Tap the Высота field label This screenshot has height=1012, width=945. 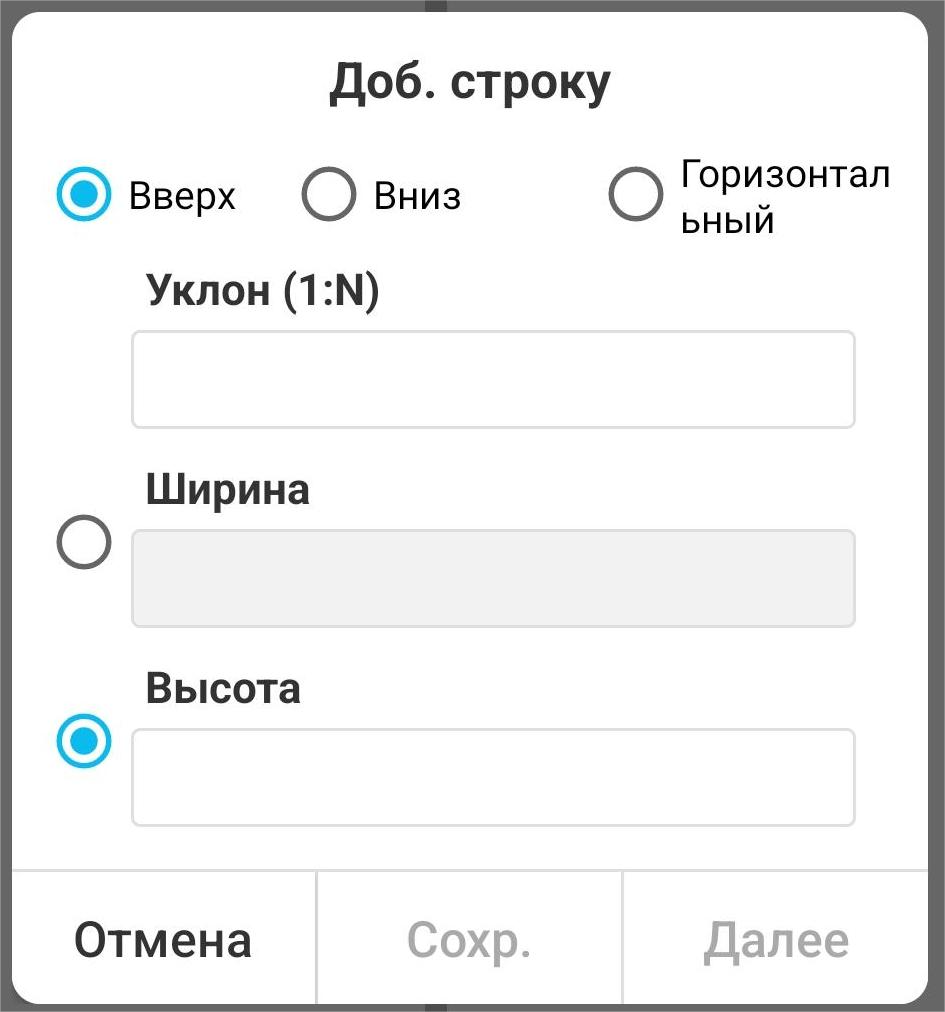coord(223,689)
